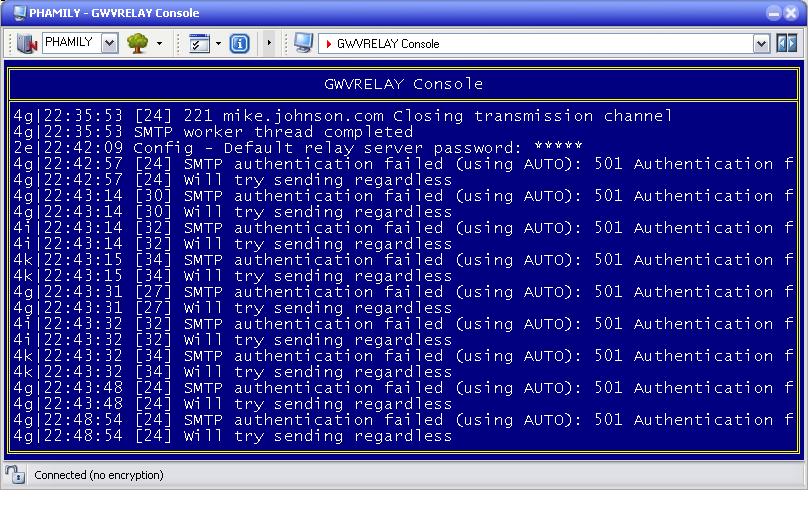
Task: Click the Connected (no encryption) status text
Action: (x=98, y=475)
